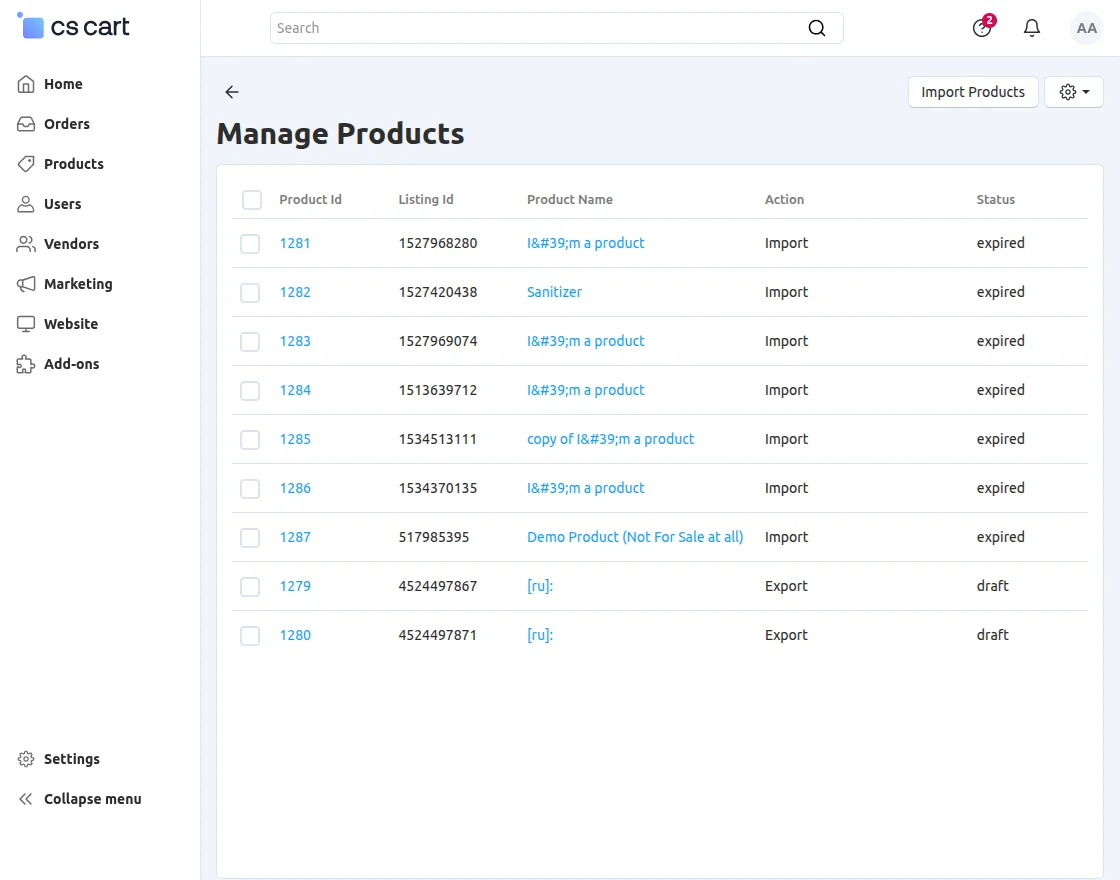Open product ID 1287 link
Screen dimensions: 1120x880
(295, 538)
